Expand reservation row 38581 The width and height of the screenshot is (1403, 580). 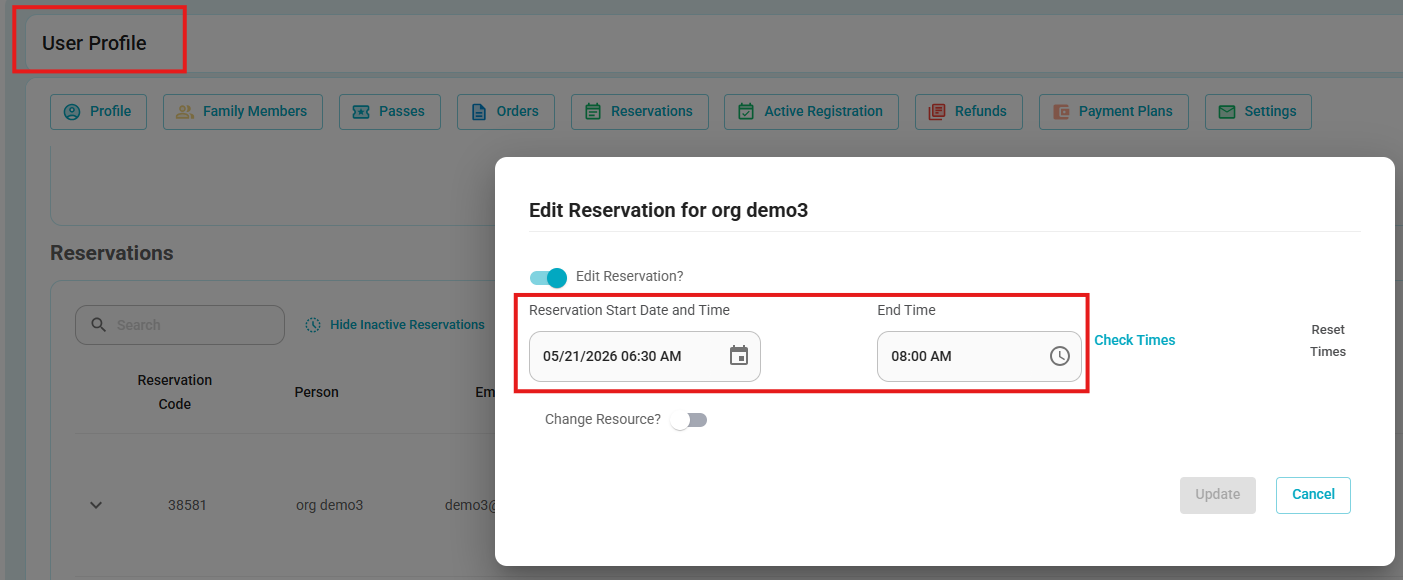pyautogui.click(x=96, y=505)
